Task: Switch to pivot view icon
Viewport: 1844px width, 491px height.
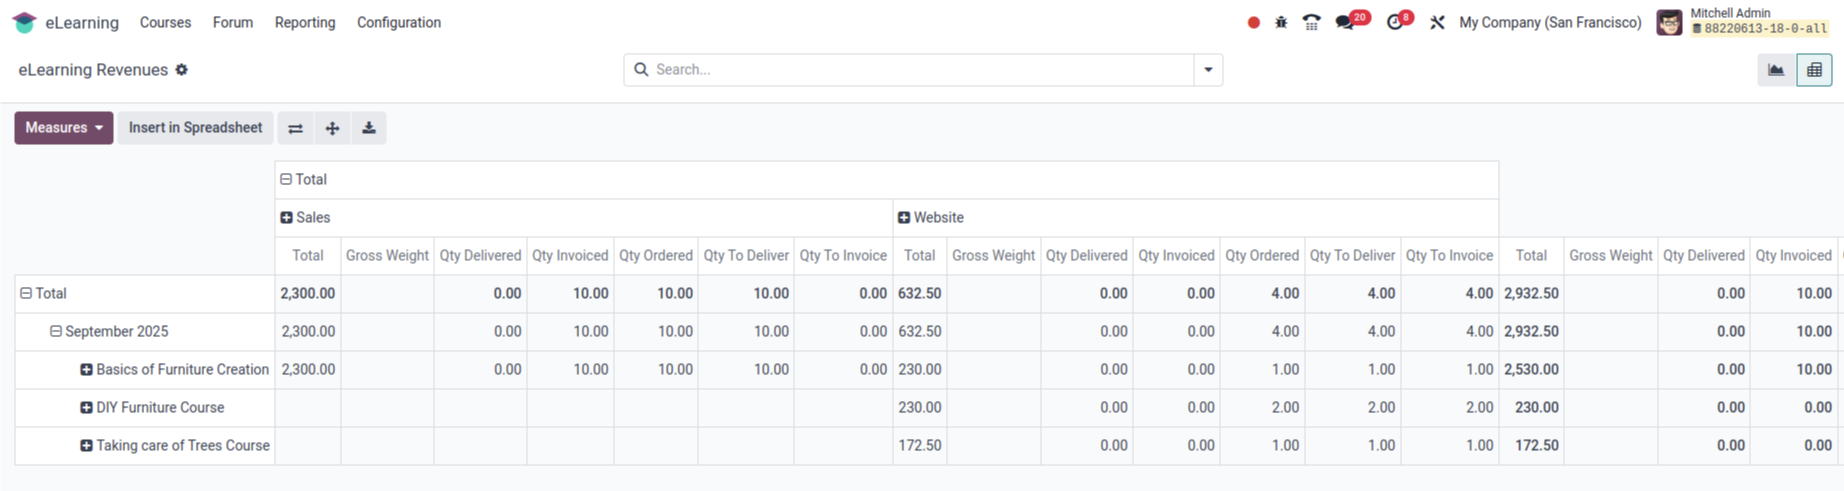Action: (x=1814, y=70)
